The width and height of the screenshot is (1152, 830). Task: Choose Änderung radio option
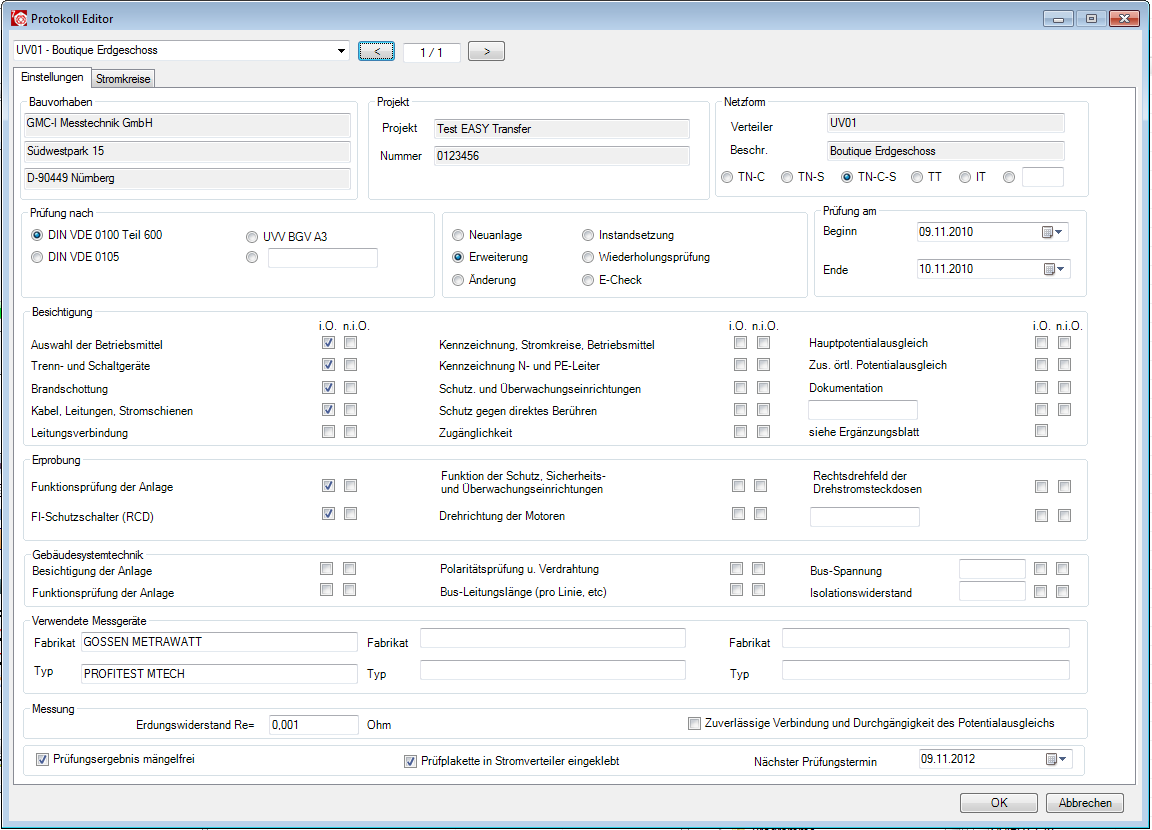(x=458, y=280)
